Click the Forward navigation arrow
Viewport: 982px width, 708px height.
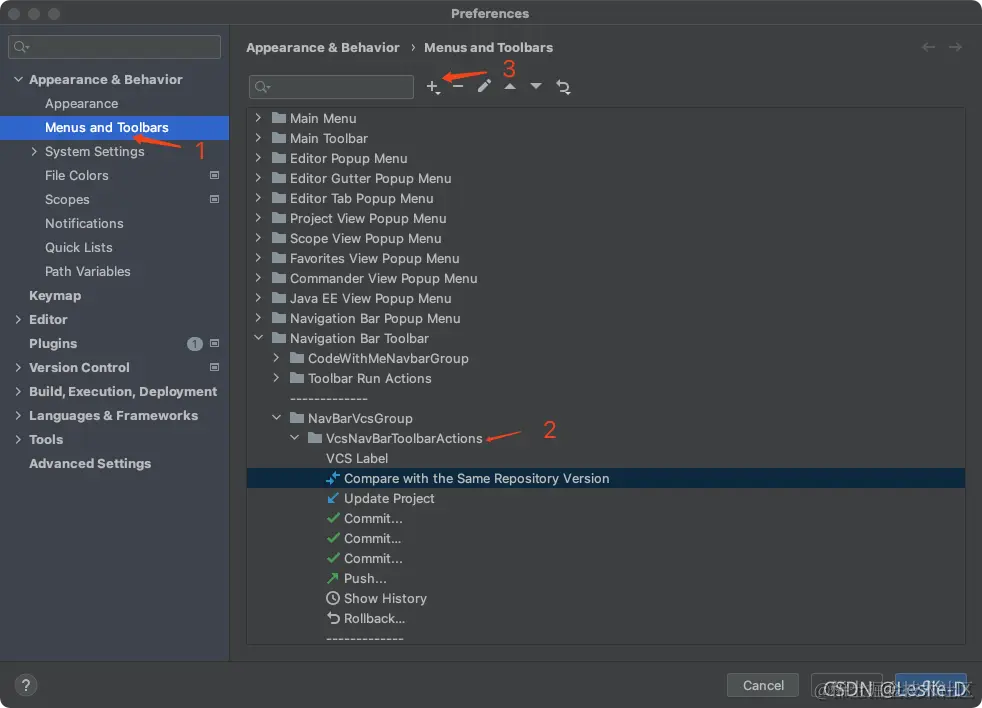point(955,47)
